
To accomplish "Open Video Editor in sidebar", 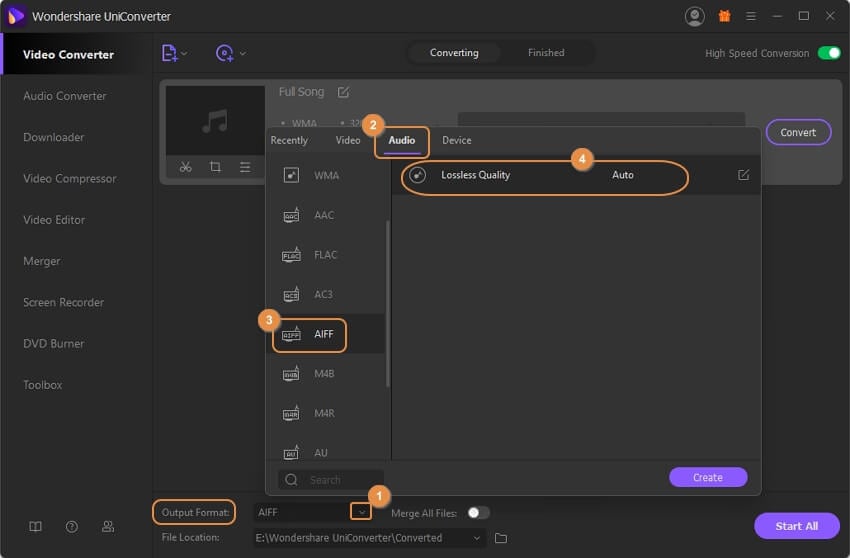I will pos(54,220).
